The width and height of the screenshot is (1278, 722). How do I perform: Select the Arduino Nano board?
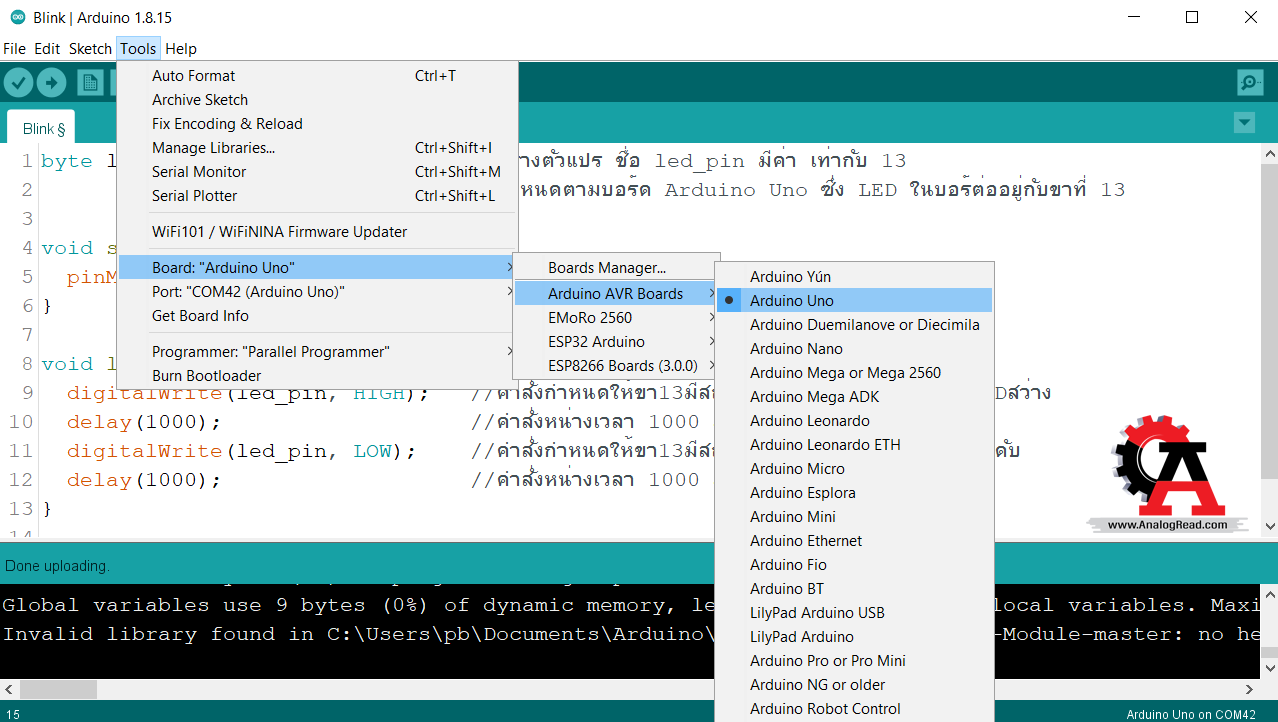pyautogui.click(x=855, y=349)
